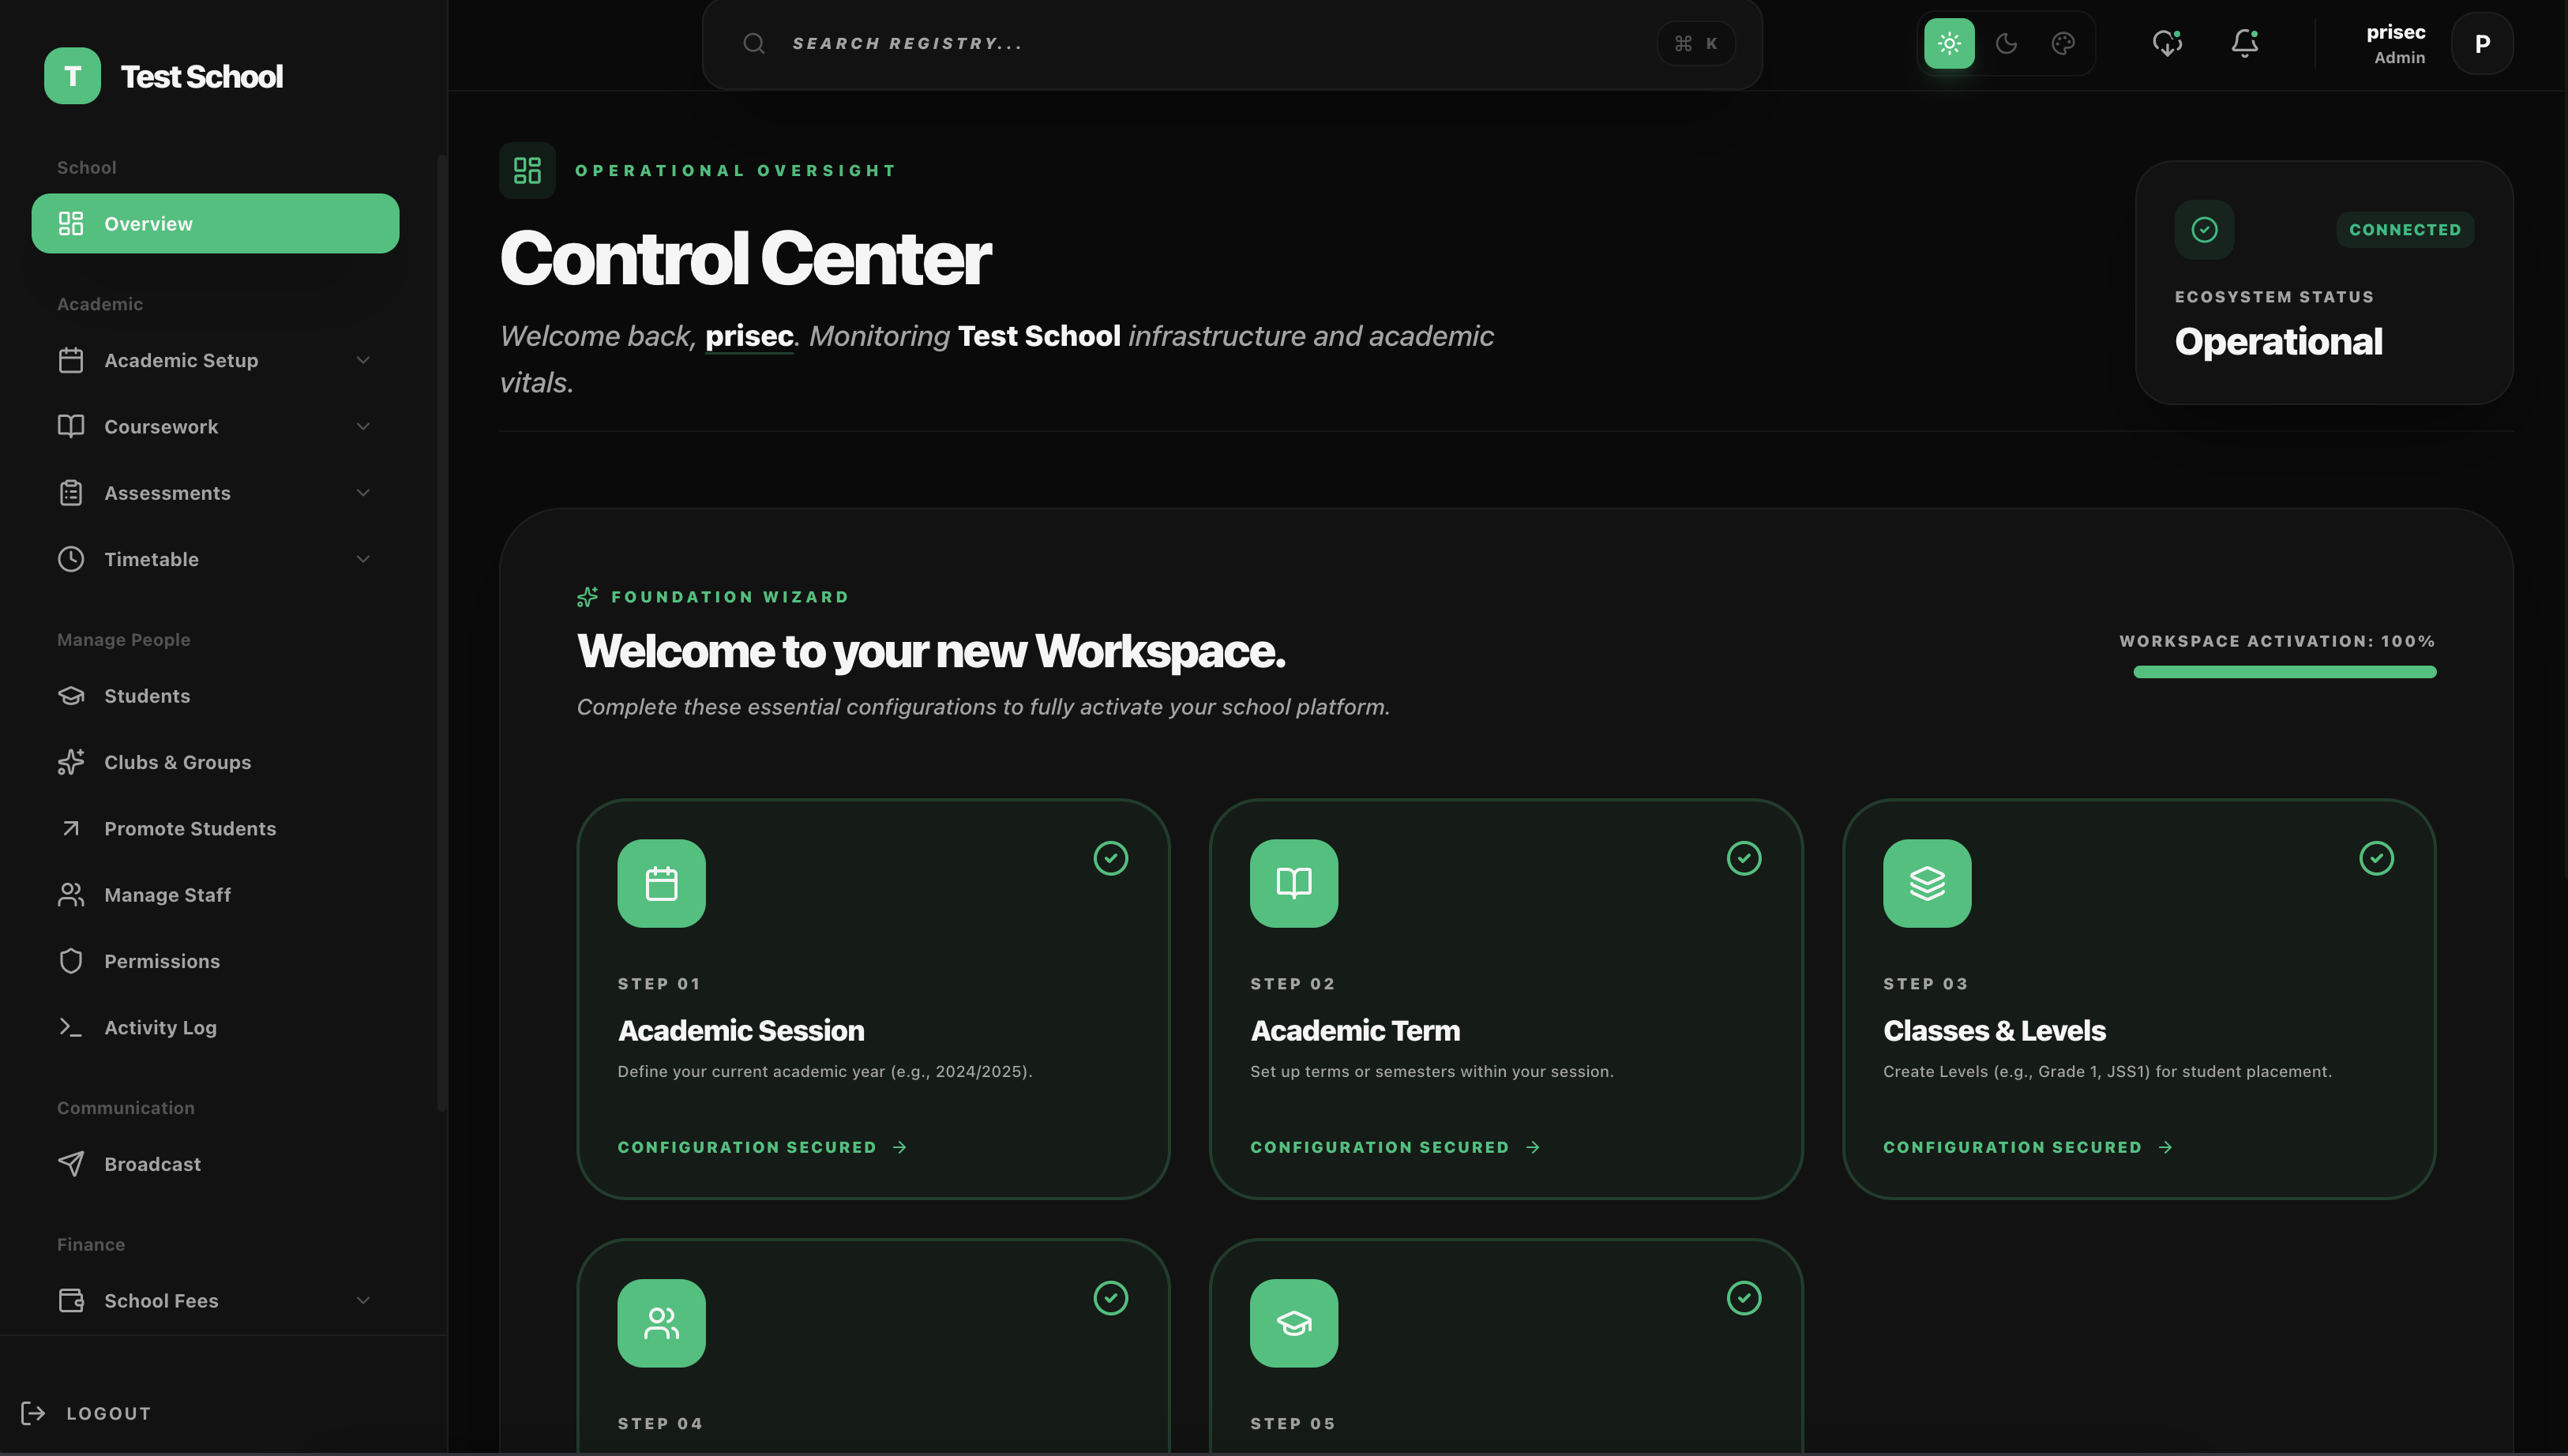2568x1456 pixels.
Task: Open the prisec profile avatar
Action: click(x=2482, y=44)
